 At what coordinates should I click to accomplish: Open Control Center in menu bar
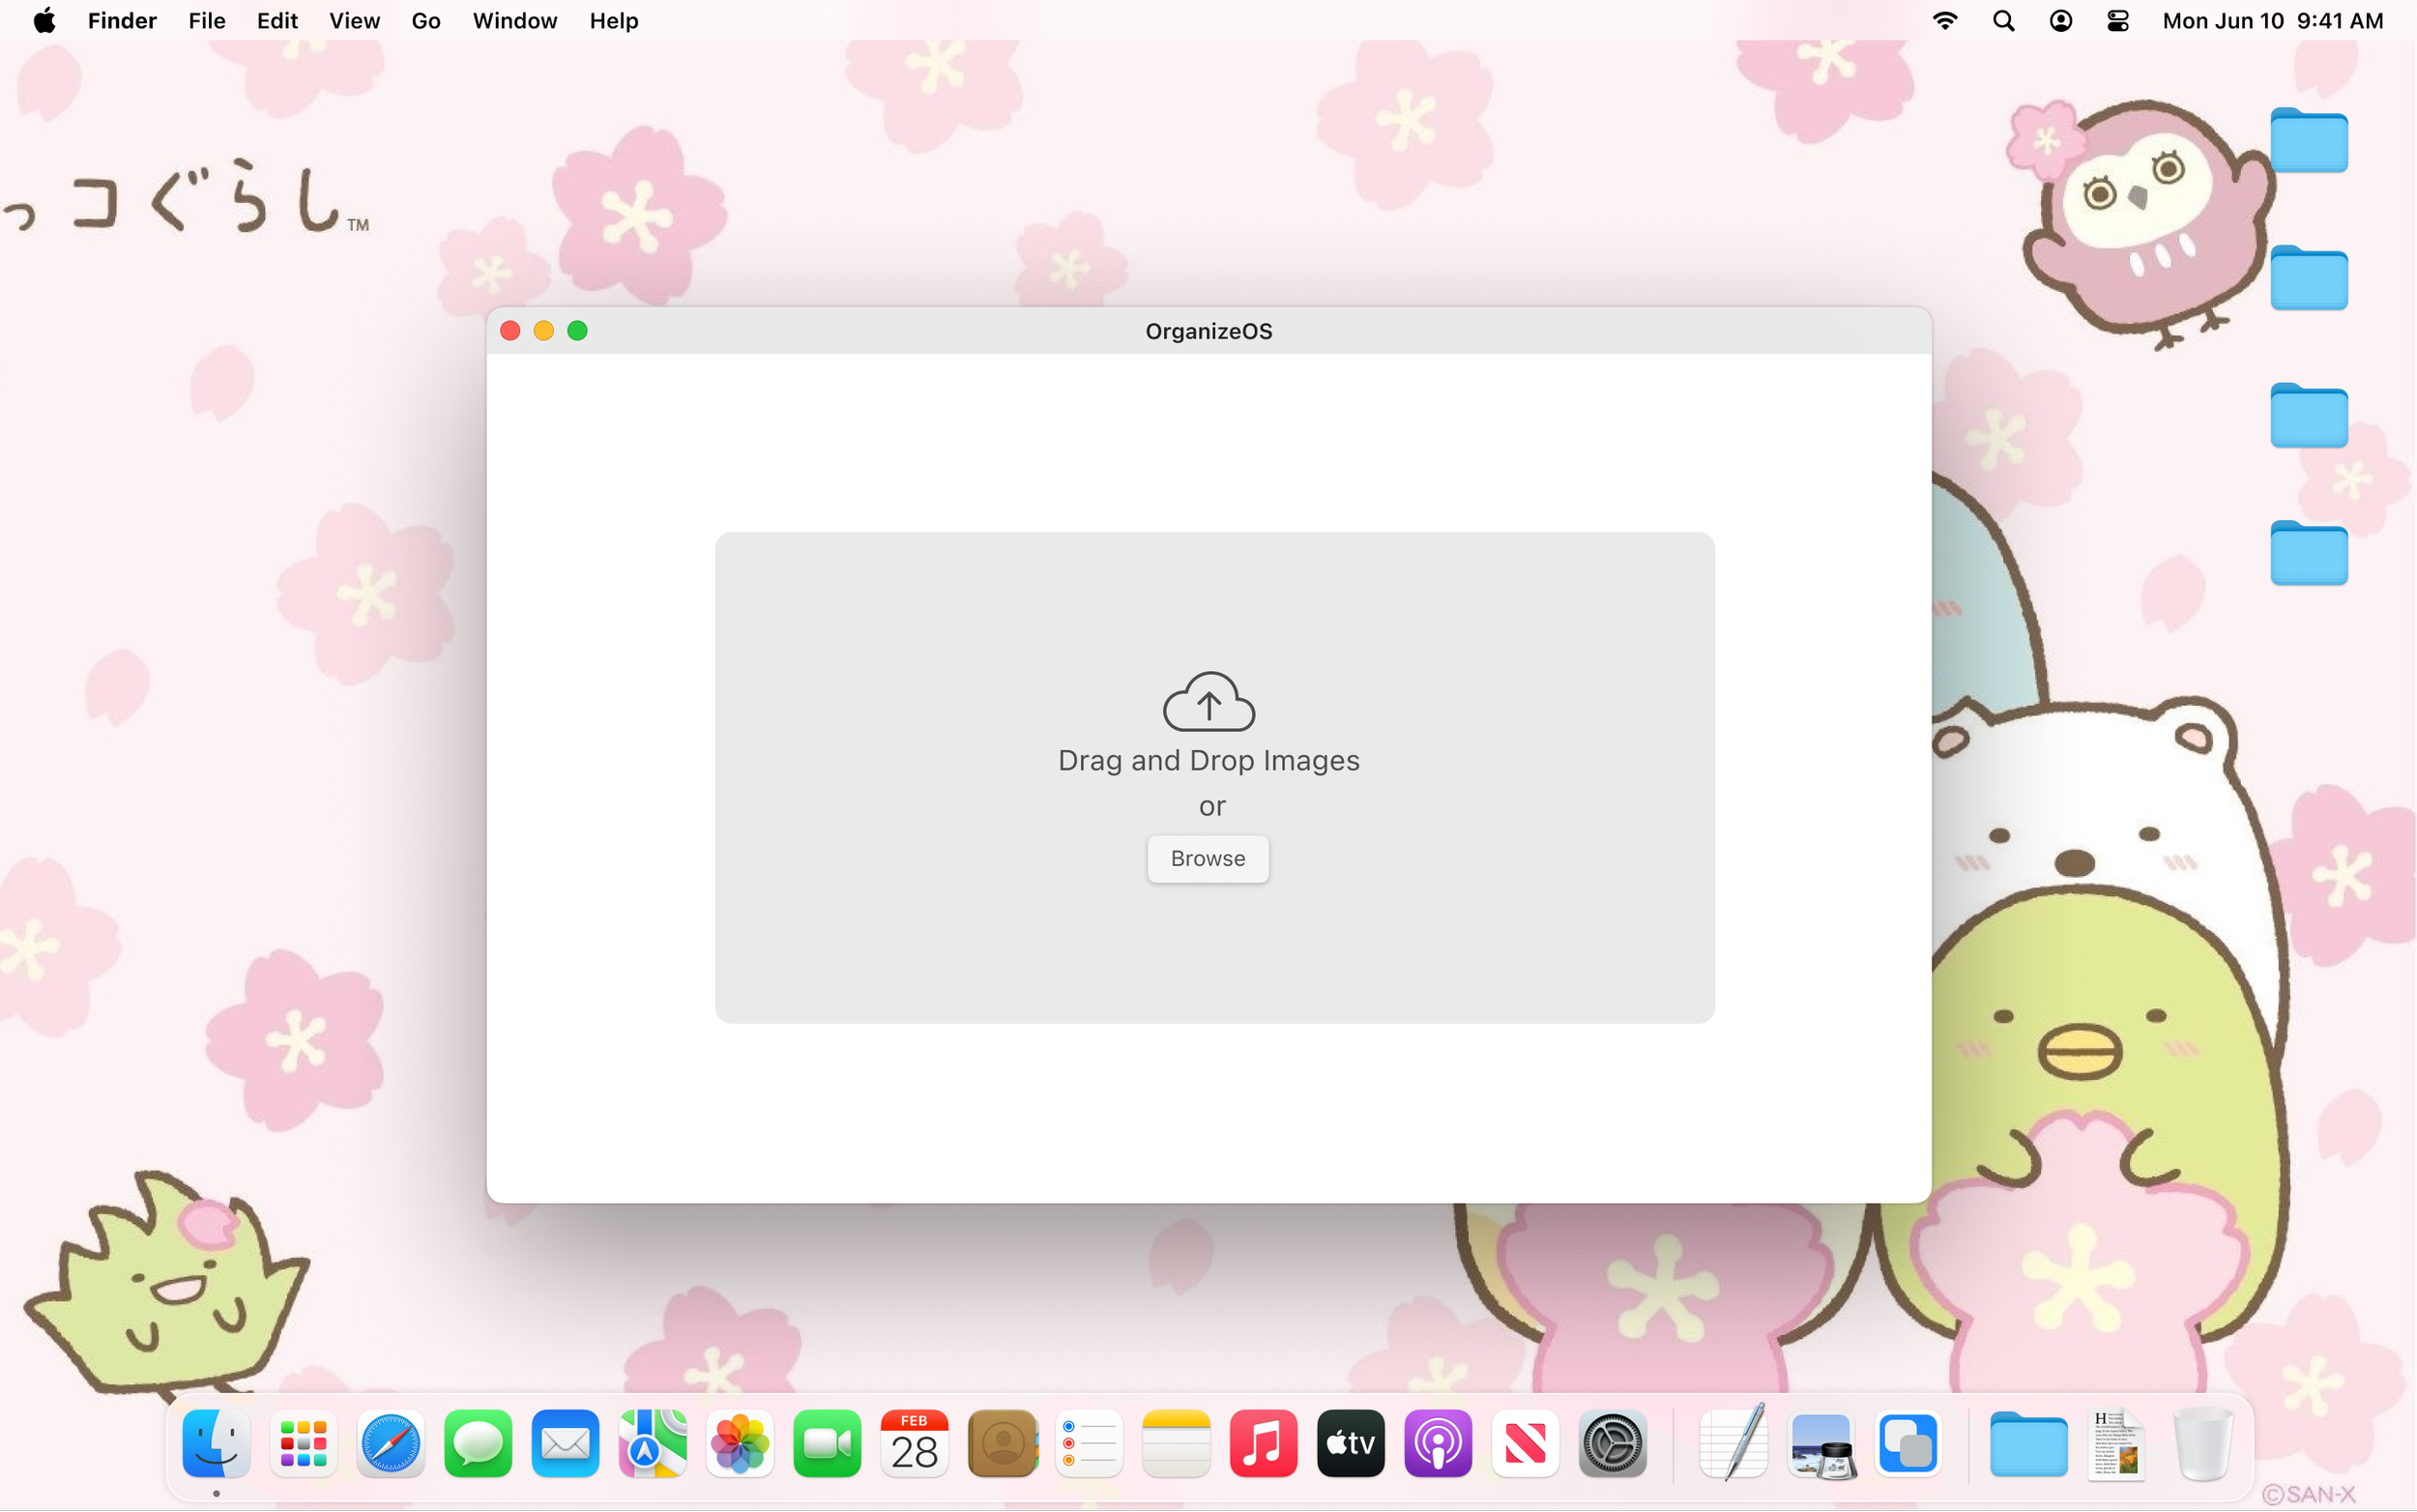2117,21
